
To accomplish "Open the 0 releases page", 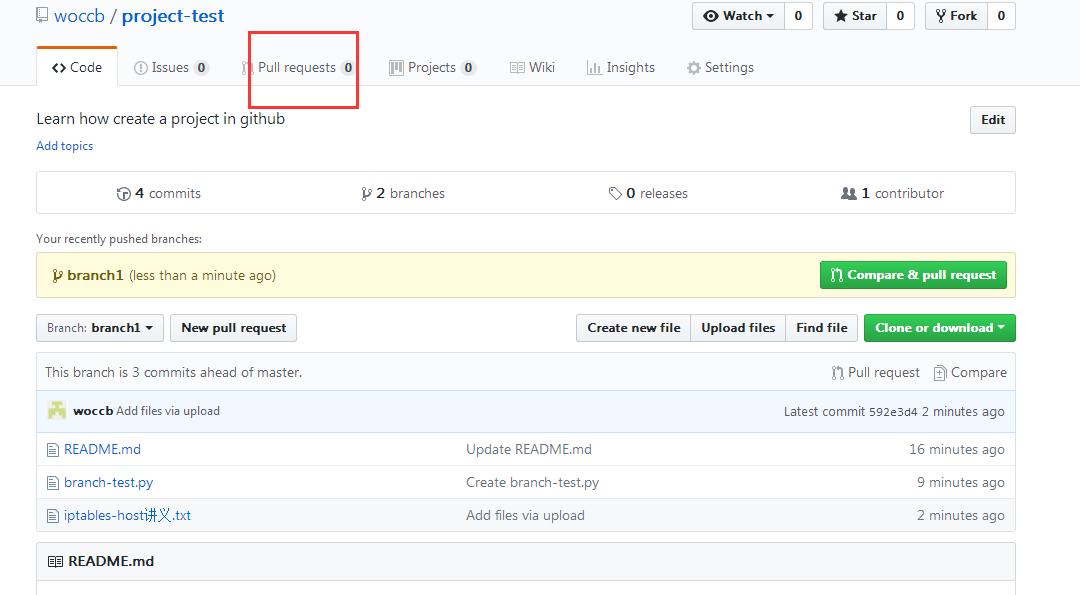I will tap(648, 194).
